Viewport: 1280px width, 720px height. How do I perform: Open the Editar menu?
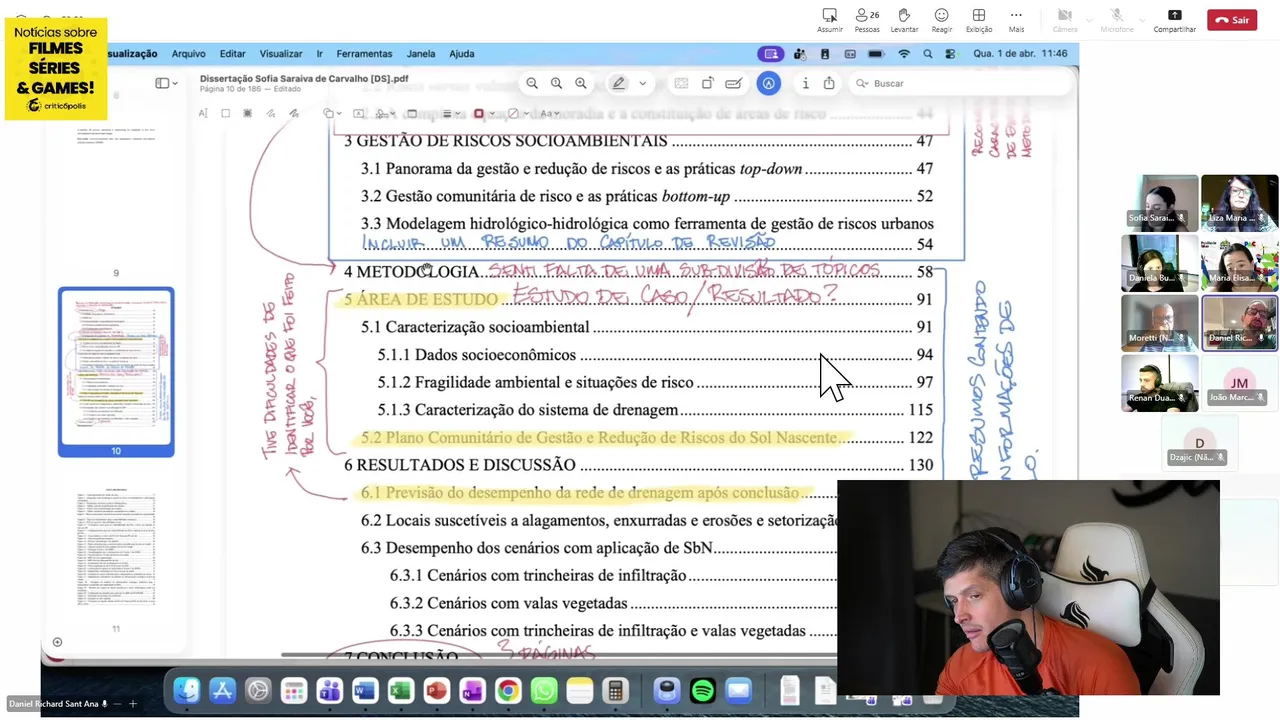click(x=232, y=54)
